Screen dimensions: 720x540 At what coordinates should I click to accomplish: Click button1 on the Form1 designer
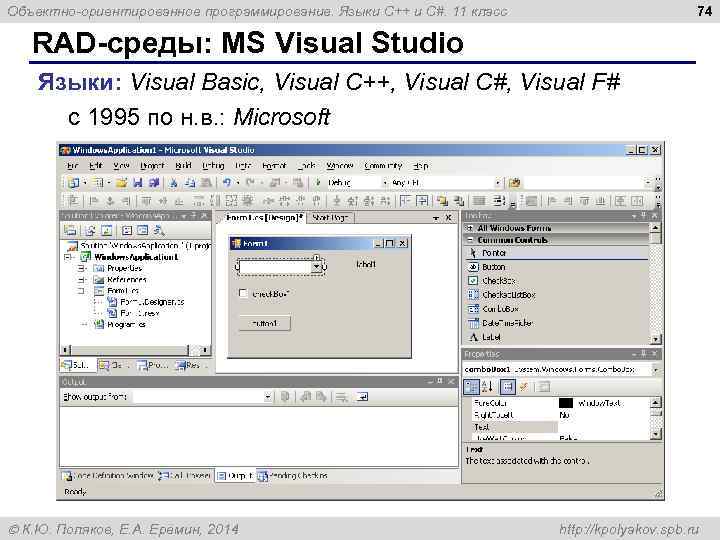[x=265, y=323]
